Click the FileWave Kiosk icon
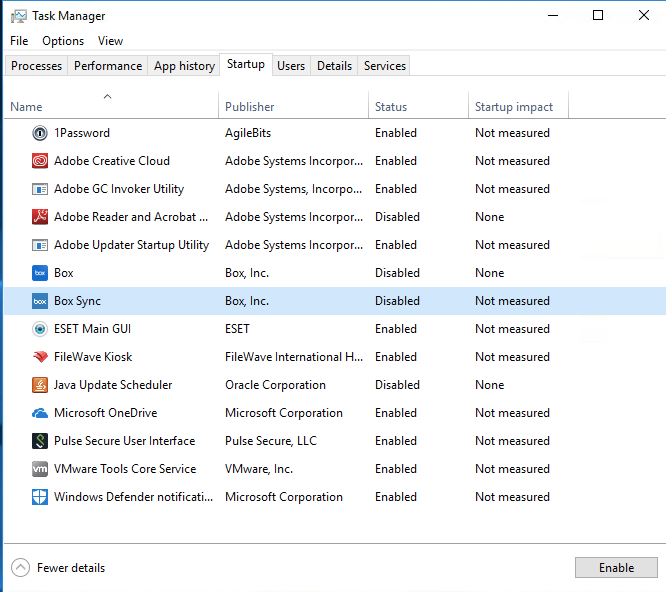The width and height of the screenshot is (666, 592). tap(40, 357)
